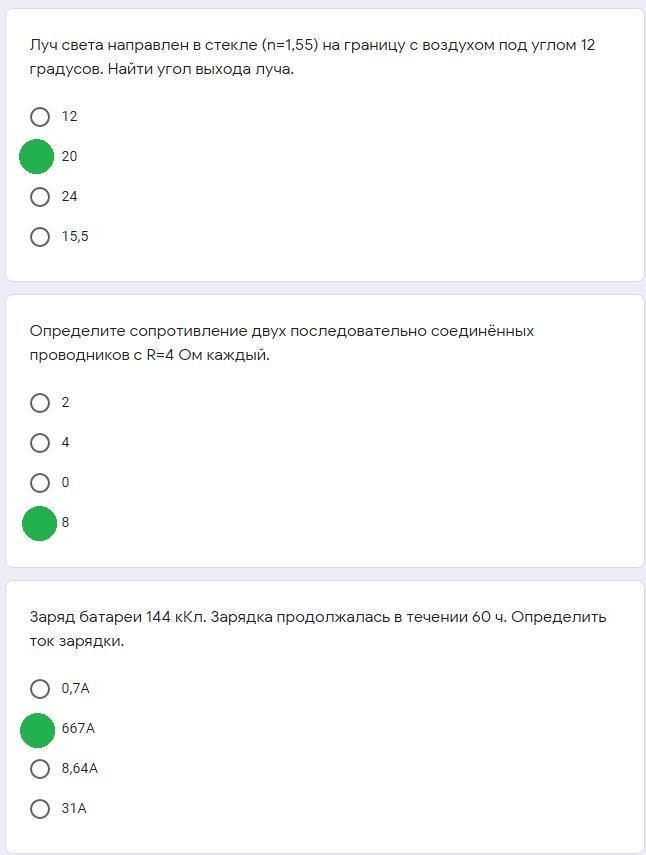The width and height of the screenshot is (646, 855).
Task: Choose 24 as the ray exit angle
Action: point(40,197)
